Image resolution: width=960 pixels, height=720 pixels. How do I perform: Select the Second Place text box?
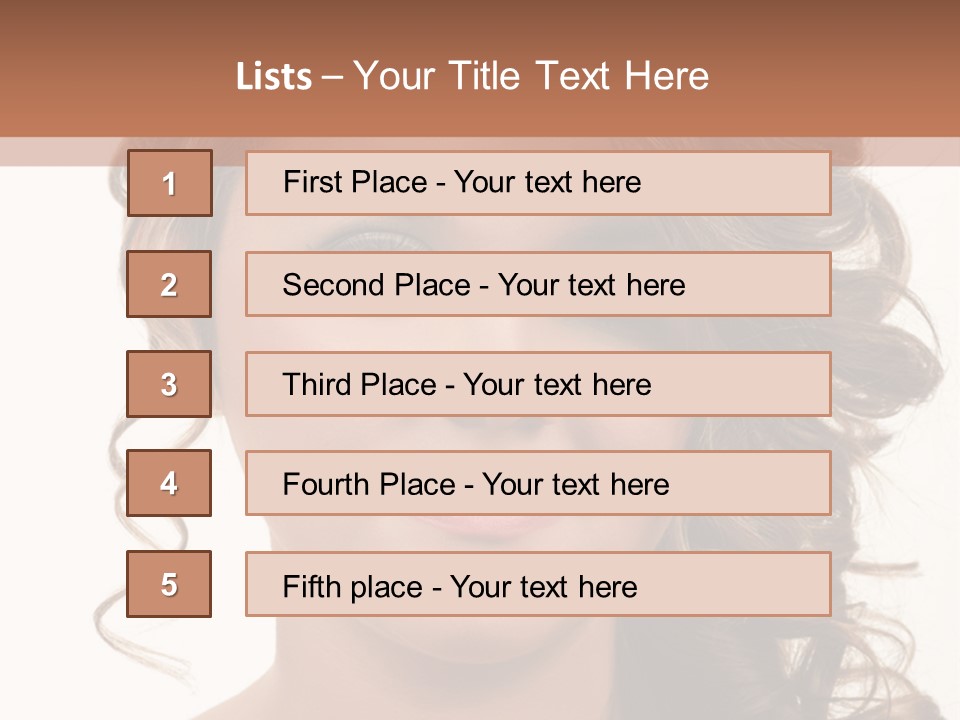coord(538,284)
